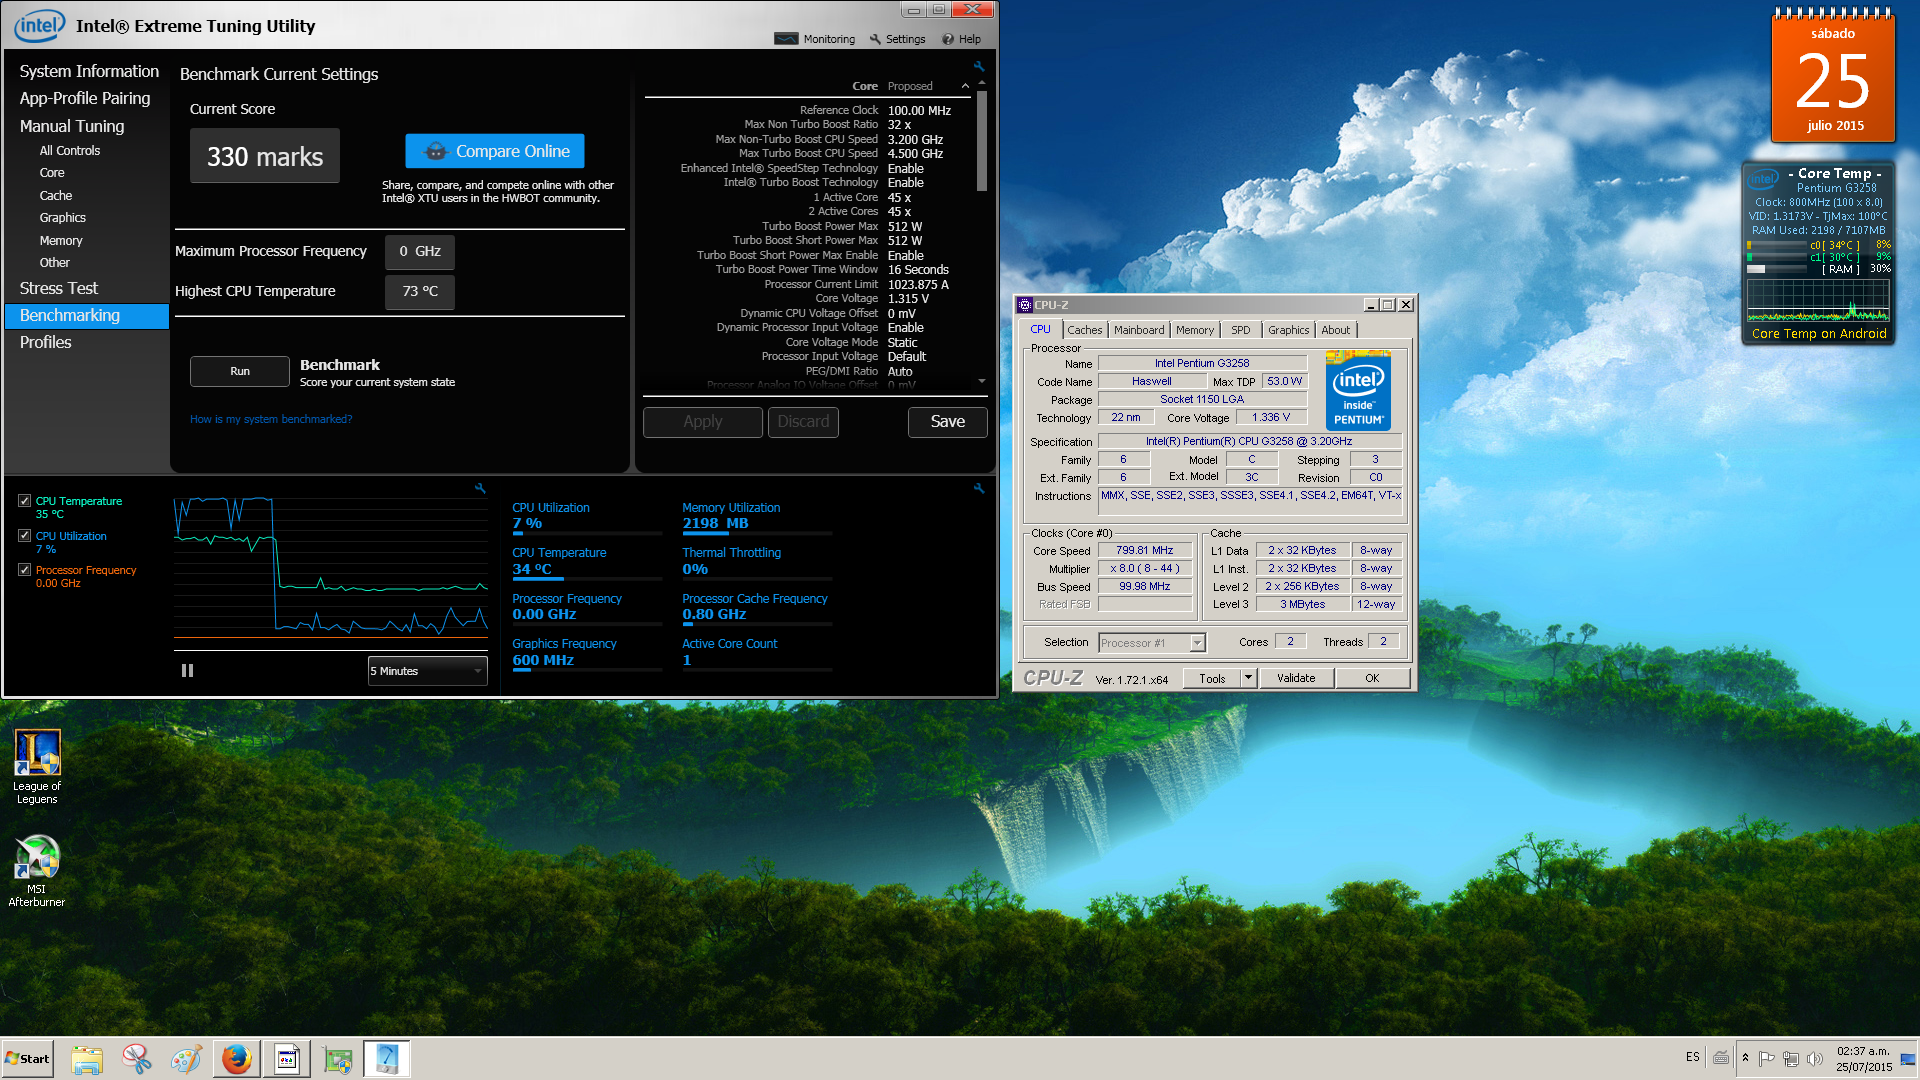Pause the monitoring graph

point(187,671)
